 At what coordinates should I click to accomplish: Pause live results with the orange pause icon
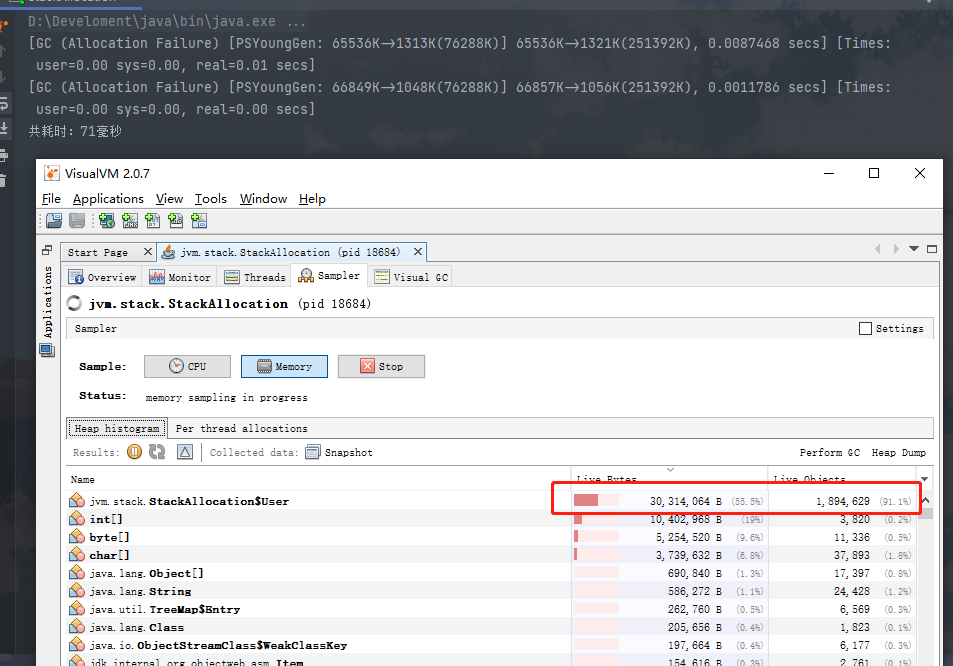(x=134, y=451)
